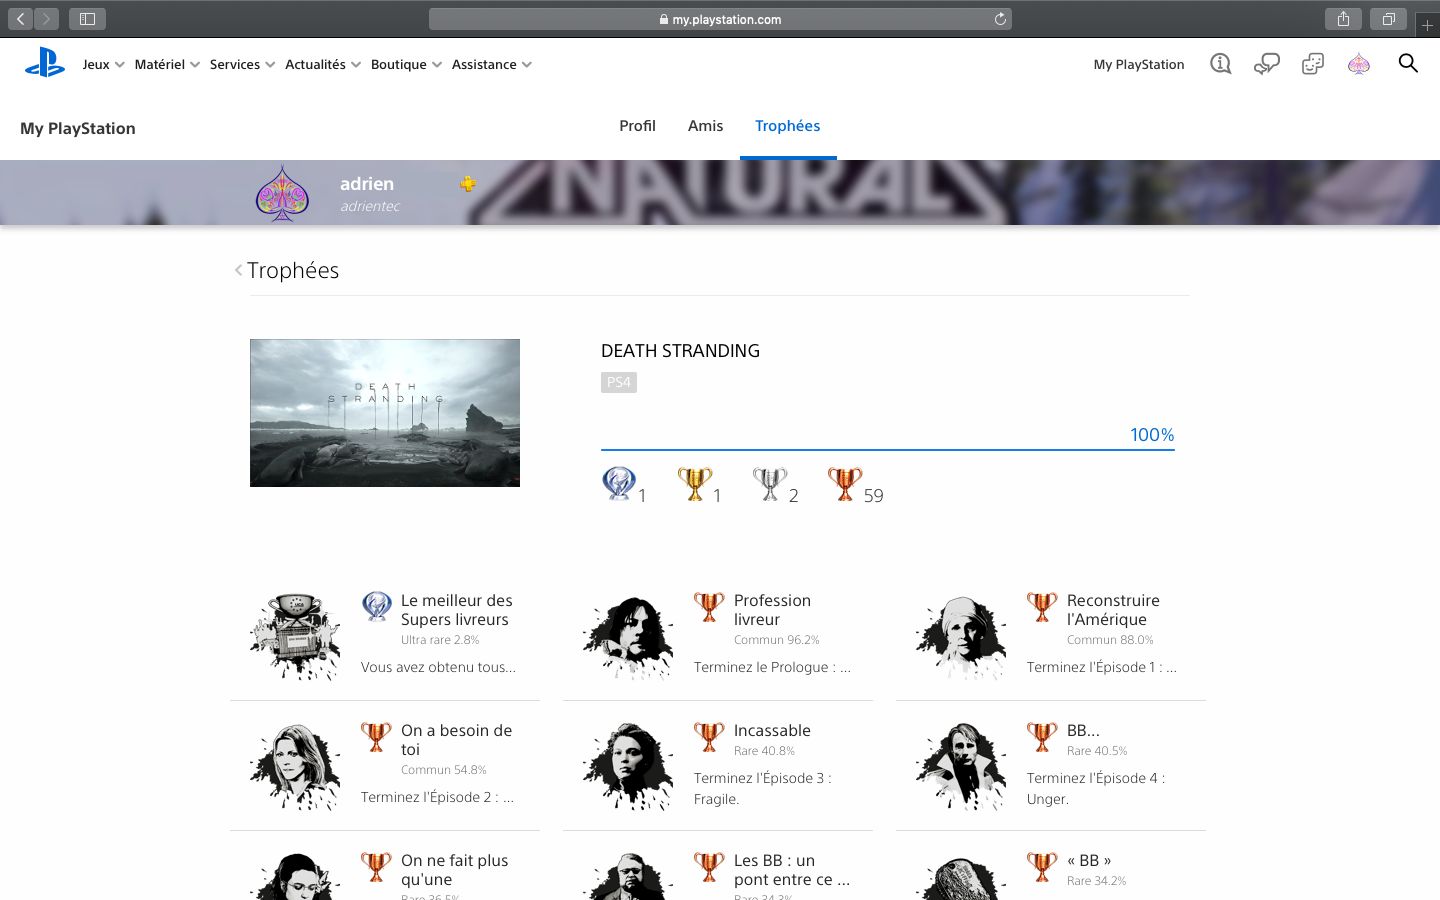Click the gold trophy count icon
The image size is (1440, 900).
(x=695, y=484)
